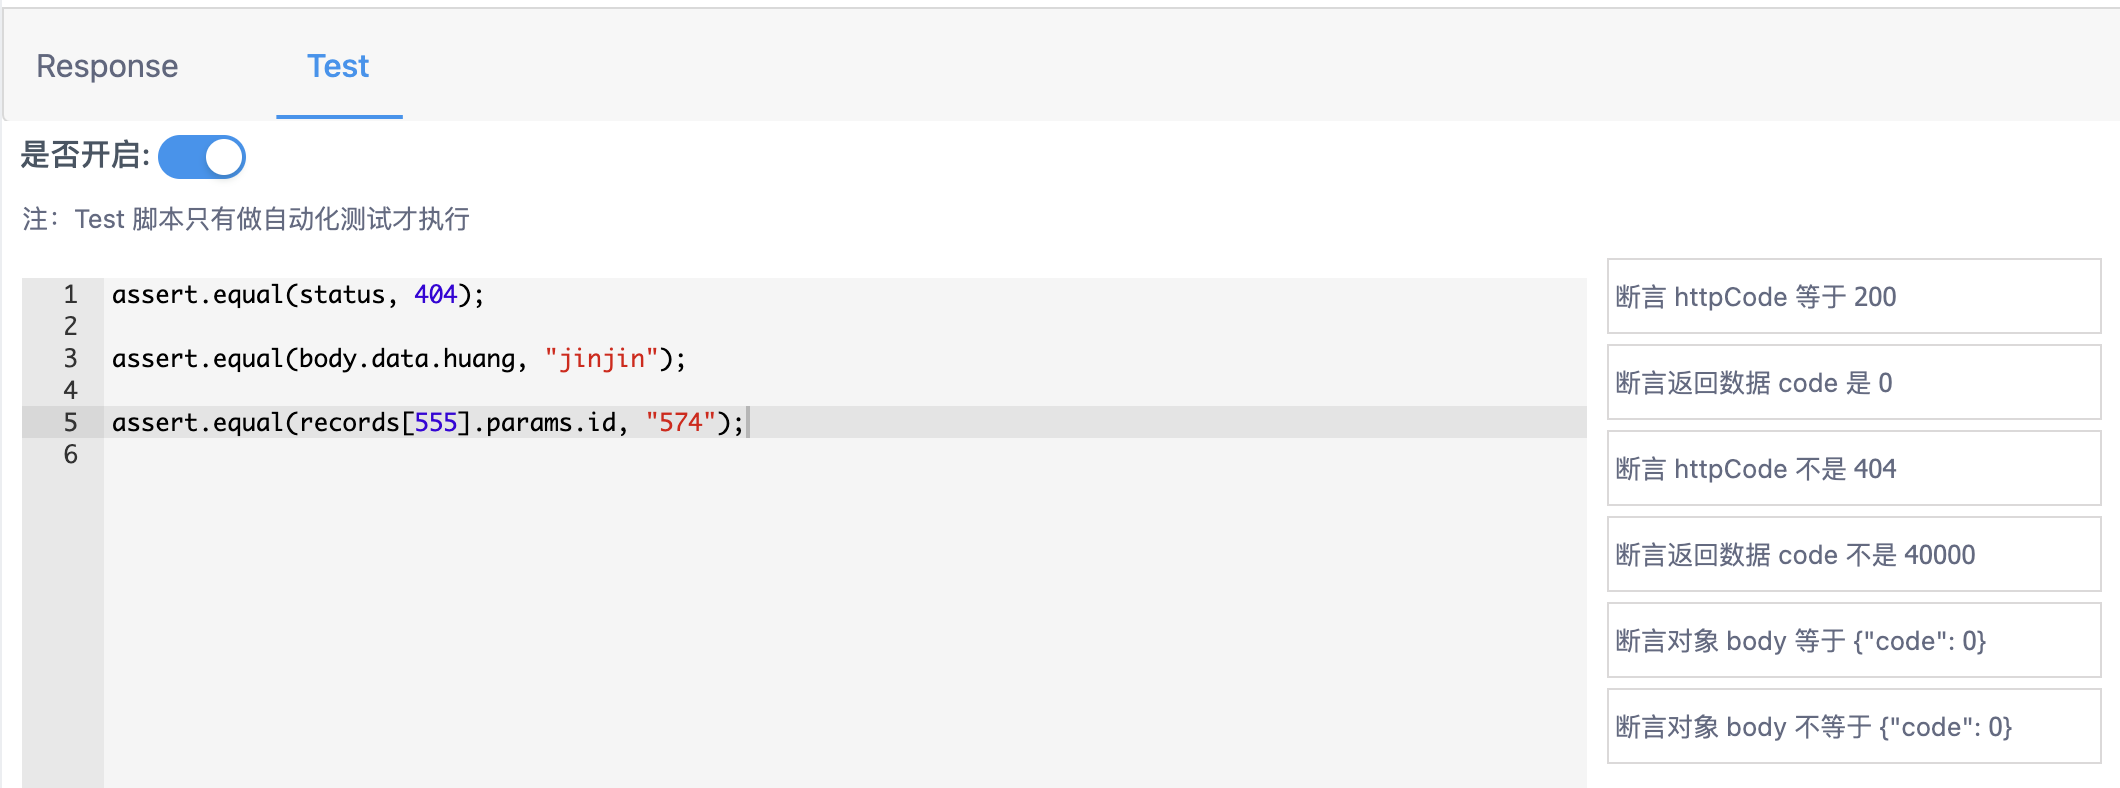Screen dimensions: 2120x788
Task: Click the 404 number in line 1
Action: 436,295
